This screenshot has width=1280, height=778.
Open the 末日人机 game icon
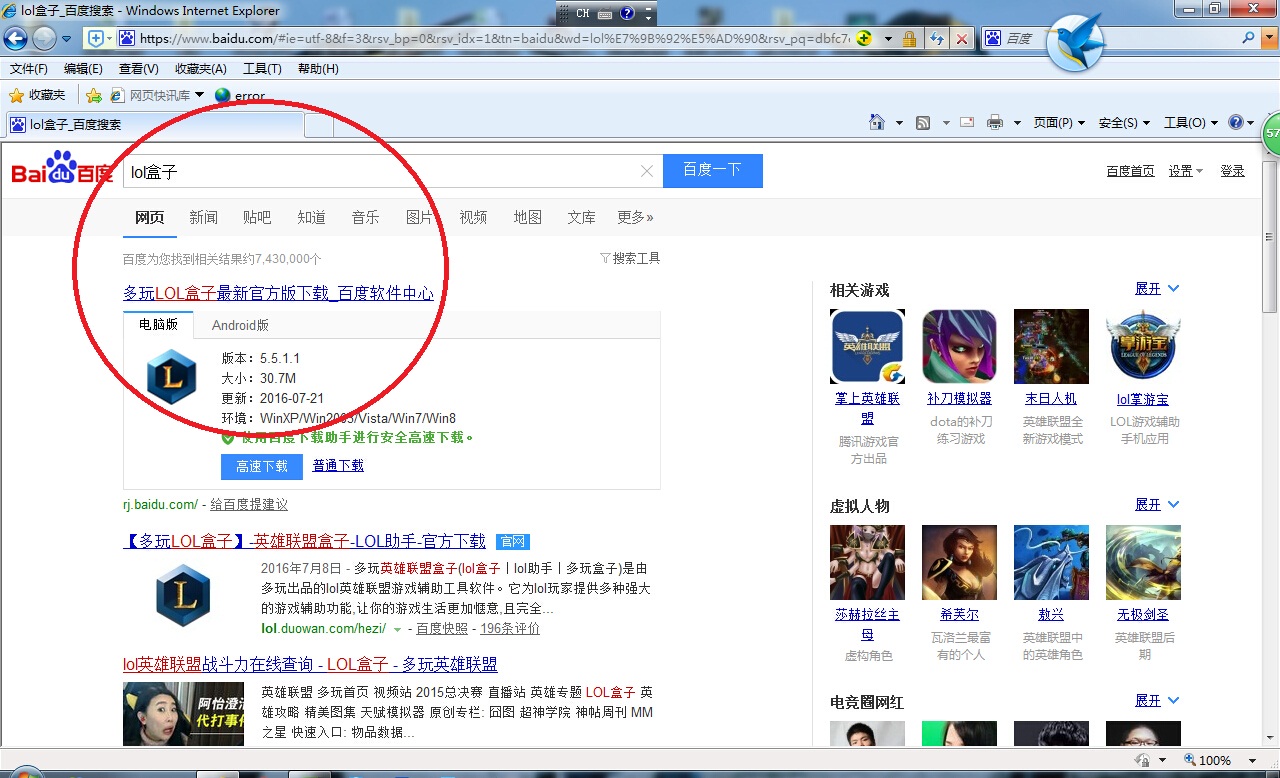[1051, 346]
